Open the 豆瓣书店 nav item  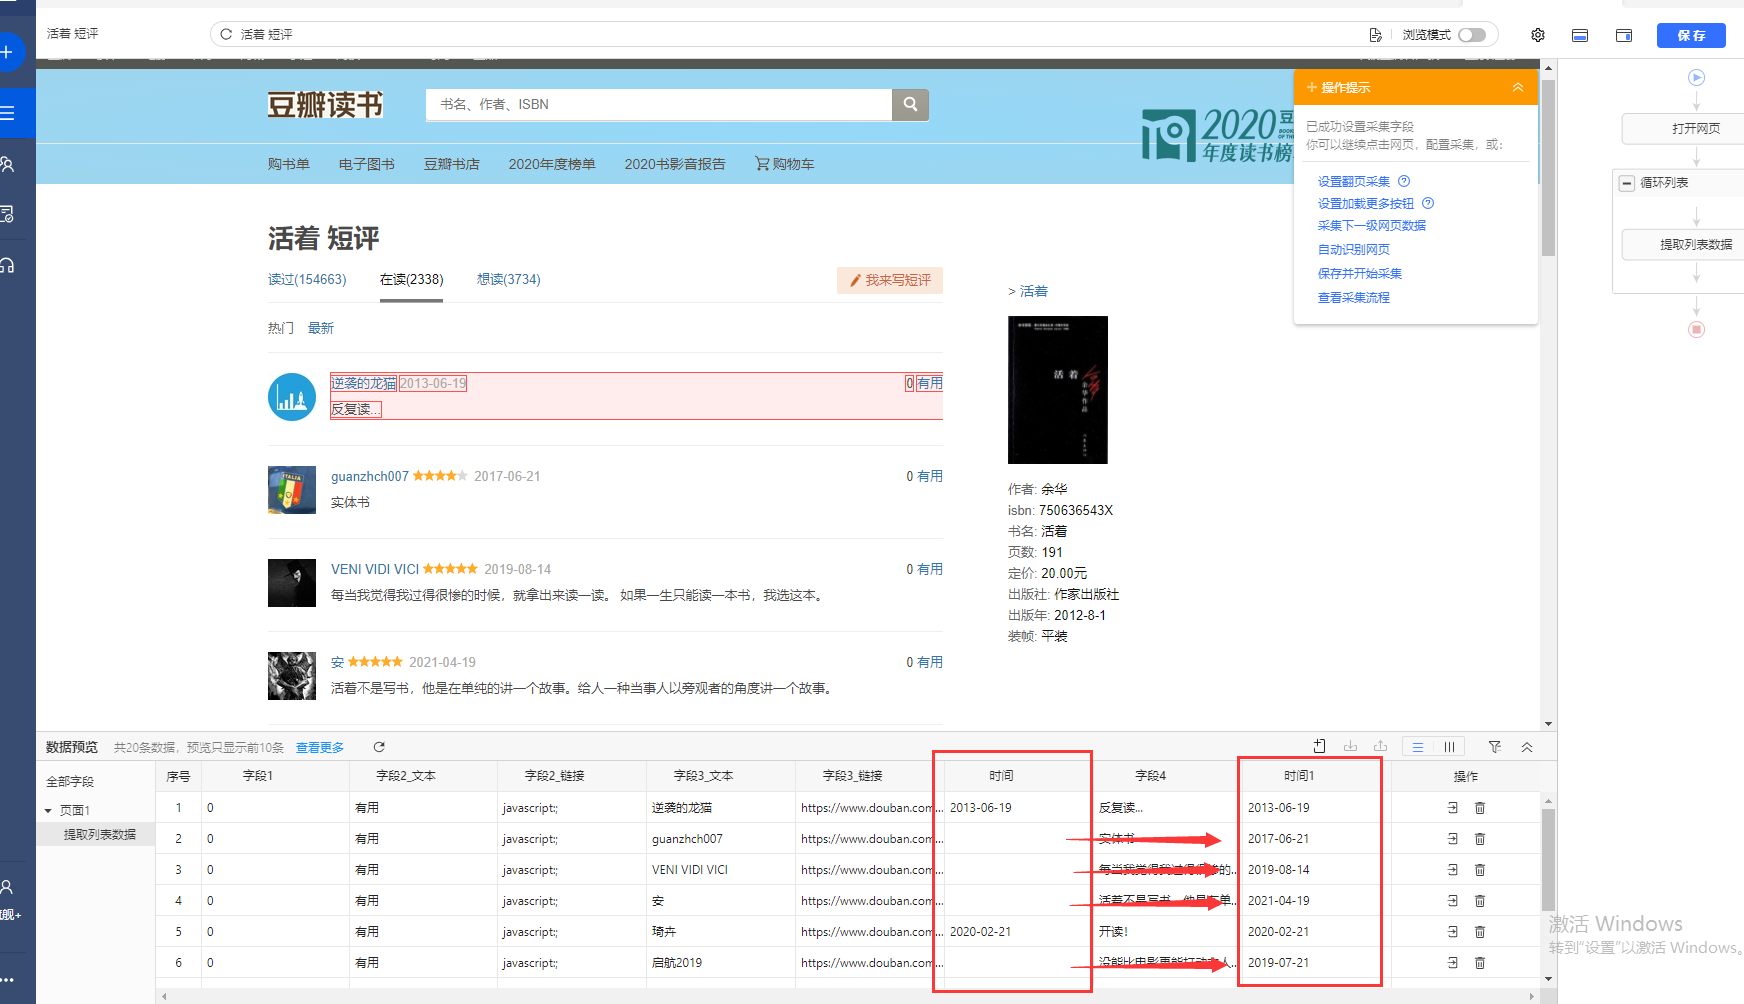click(x=451, y=164)
